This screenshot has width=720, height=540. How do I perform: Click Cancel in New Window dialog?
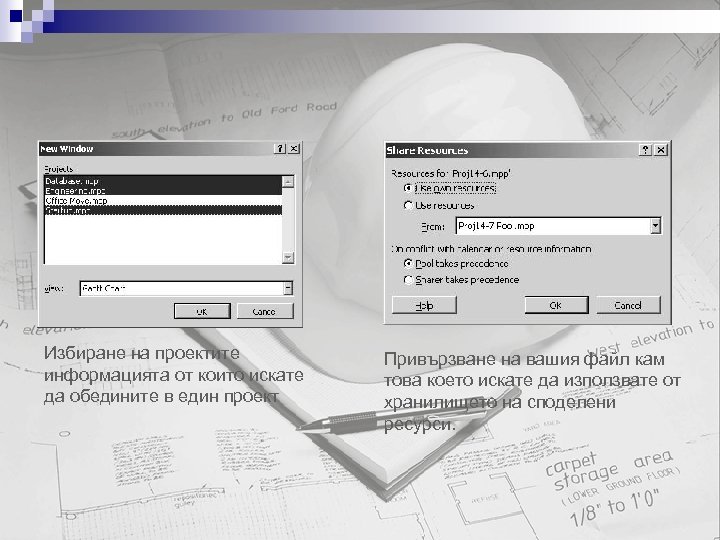(264, 311)
